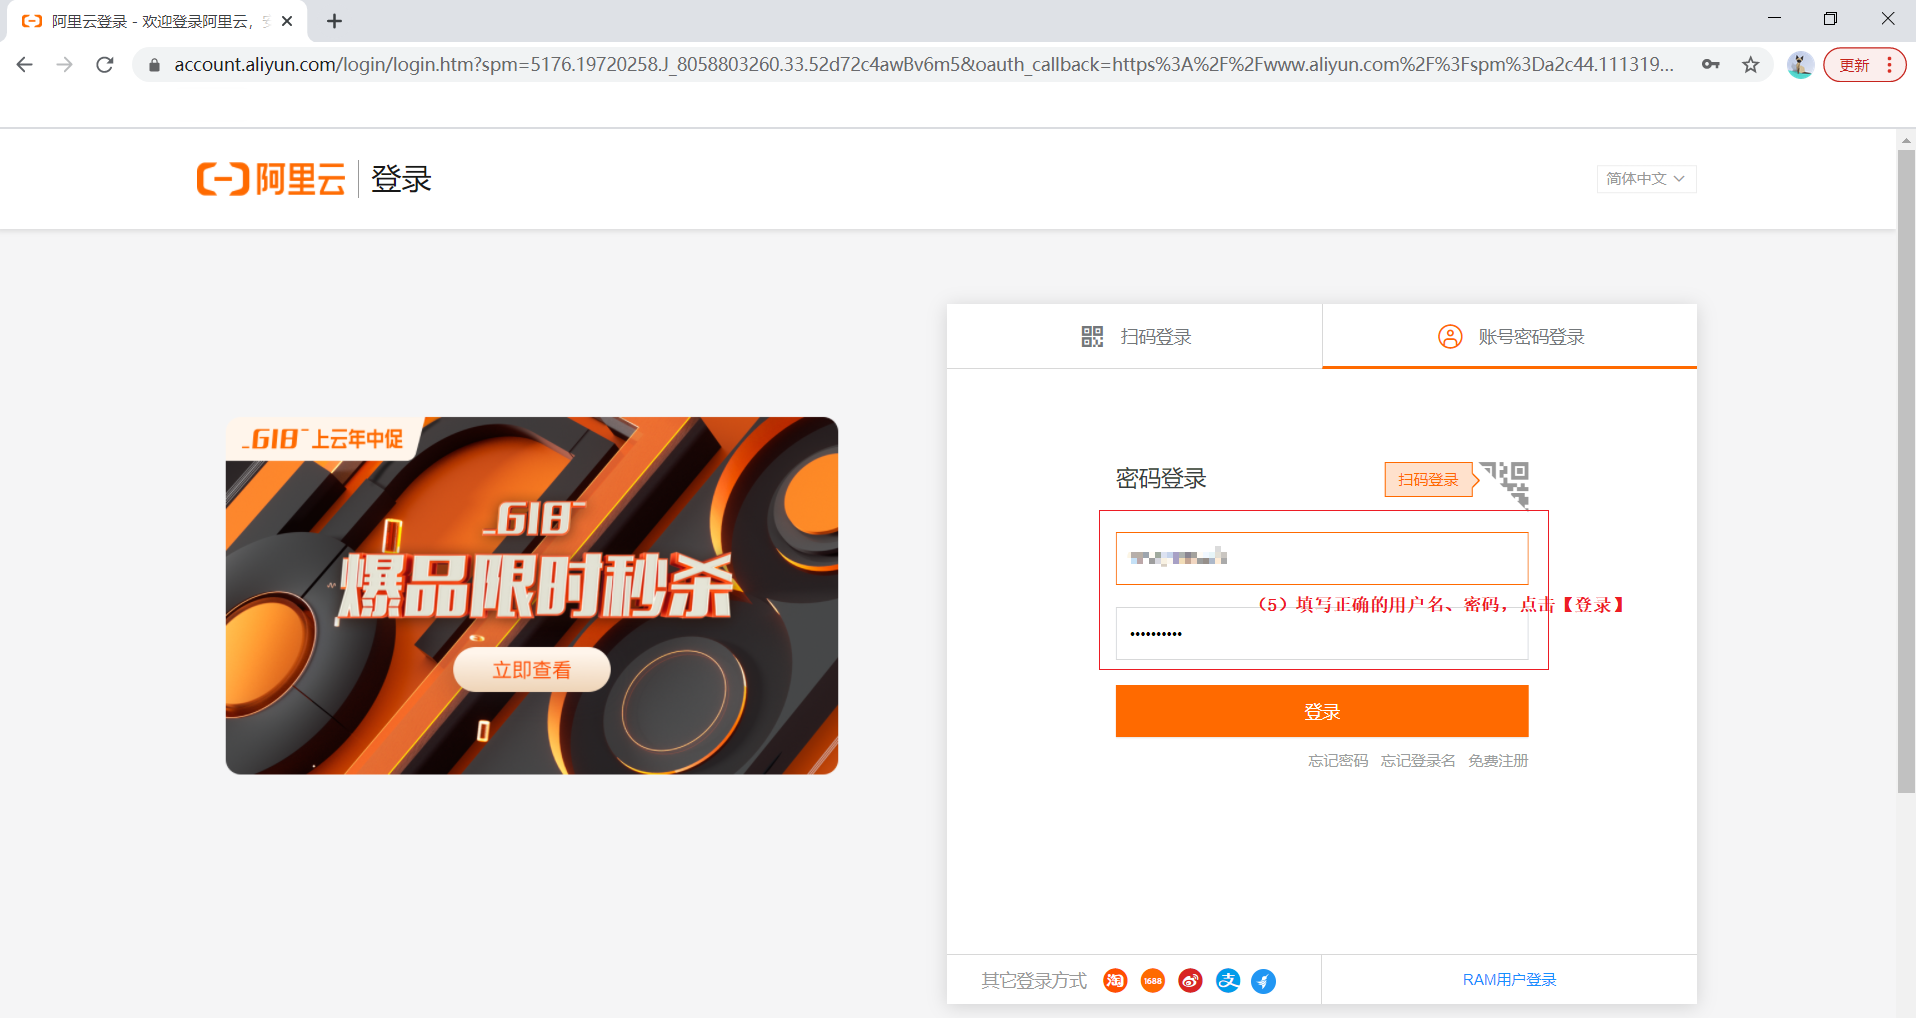Screen dimensions: 1916x1018
Task: Open 免费注册 link
Action: tap(1498, 761)
